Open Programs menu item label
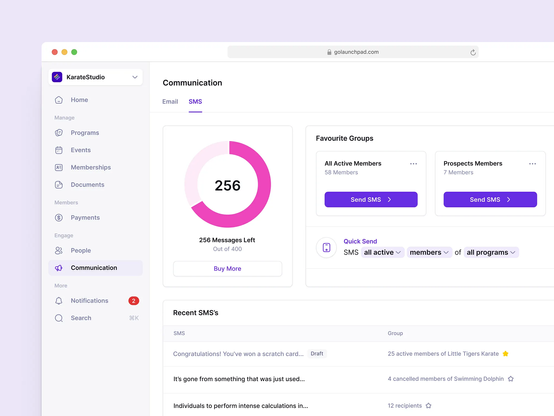The height and width of the screenshot is (416, 554). [85, 133]
